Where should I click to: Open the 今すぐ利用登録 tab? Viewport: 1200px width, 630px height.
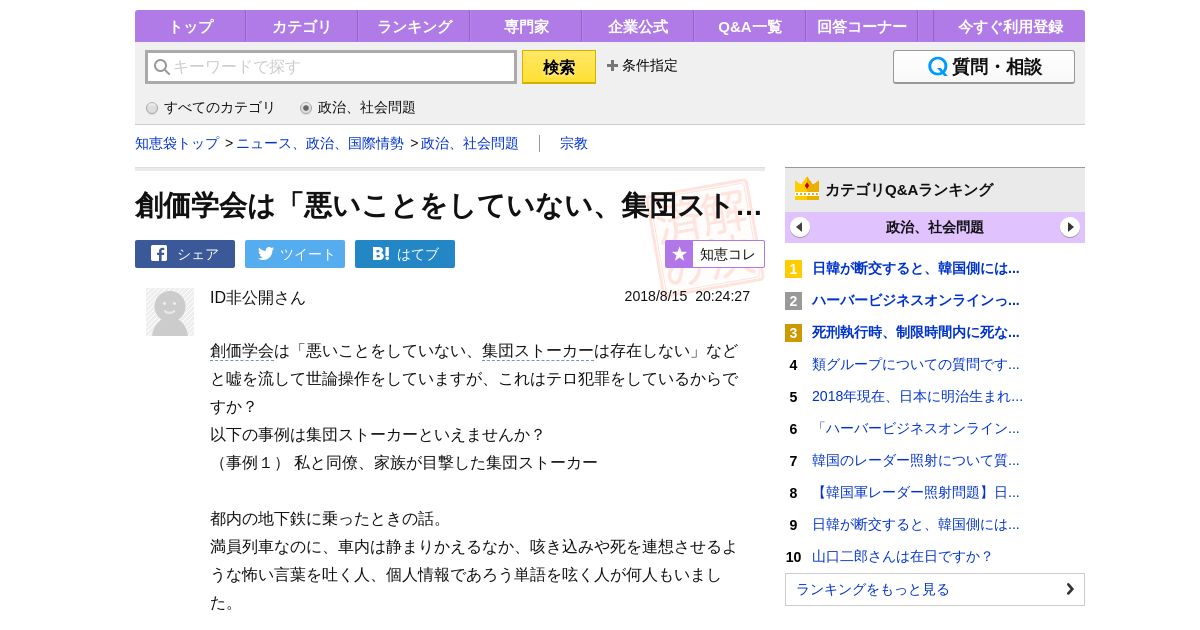click(1010, 27)
